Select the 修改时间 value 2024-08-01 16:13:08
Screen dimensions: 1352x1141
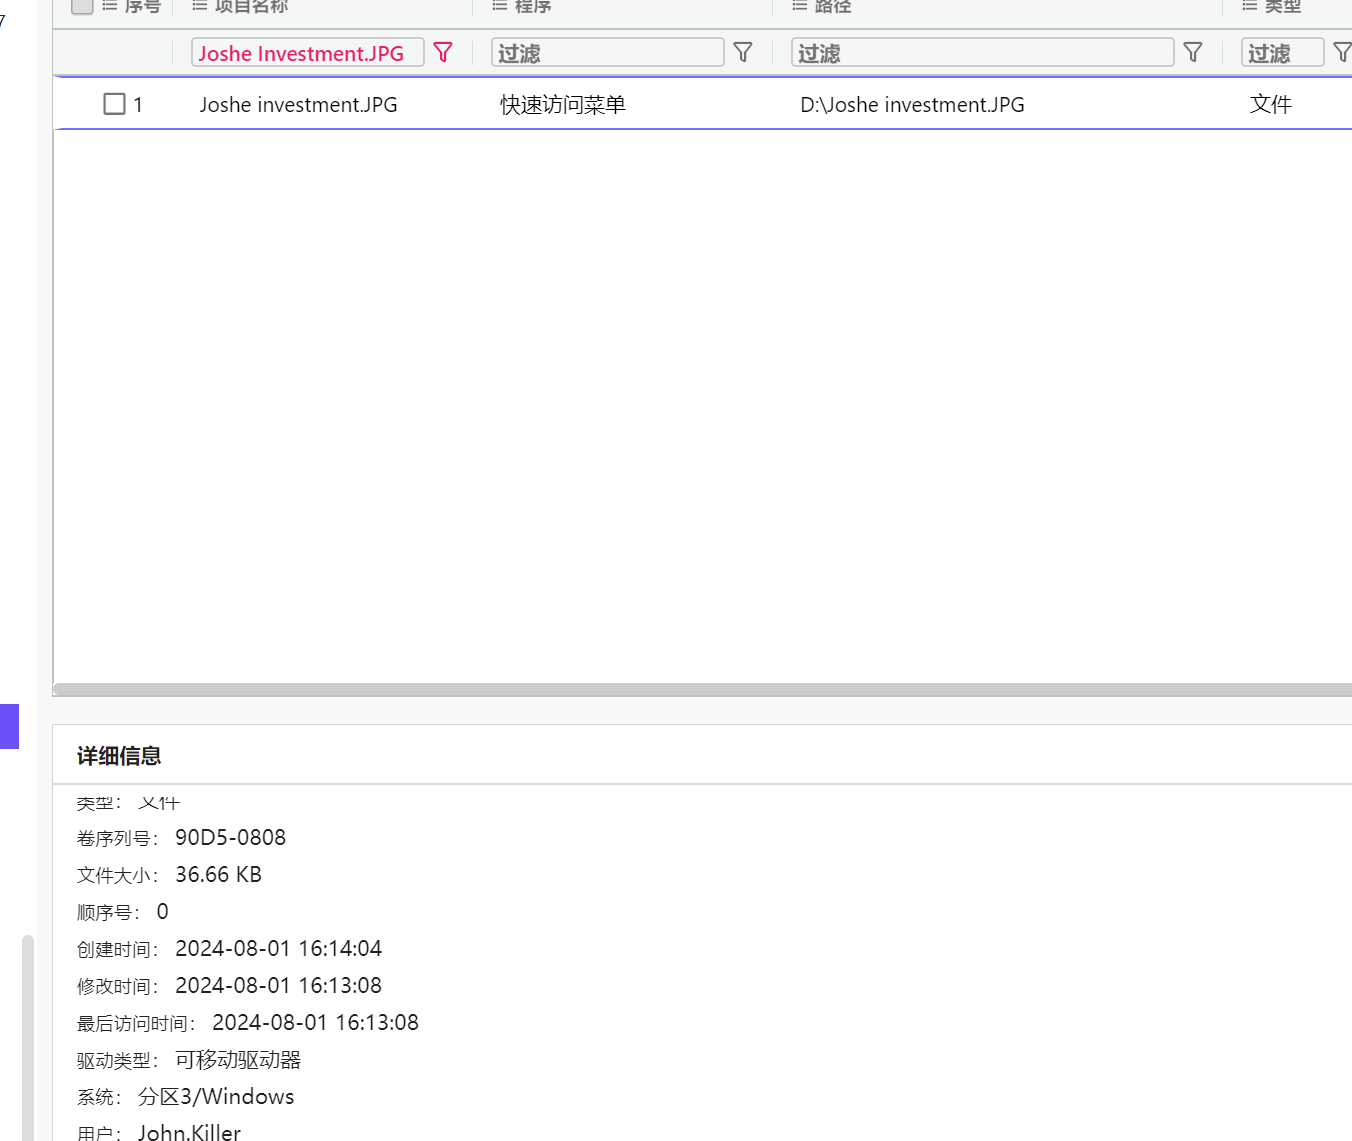(x=279, y=985)
